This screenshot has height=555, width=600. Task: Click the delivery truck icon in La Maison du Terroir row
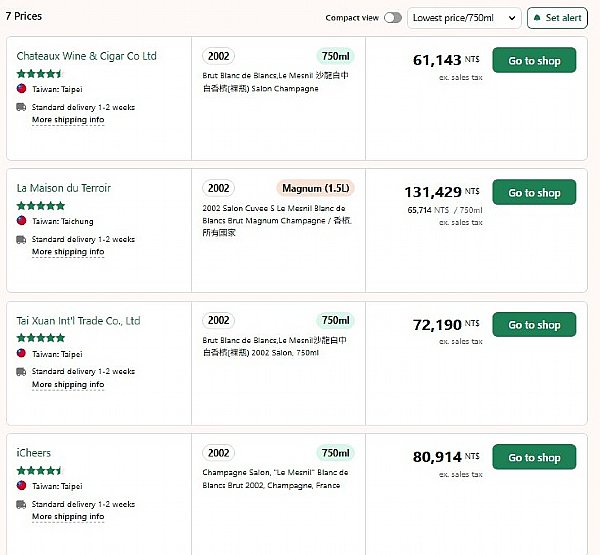click(21, 239)
